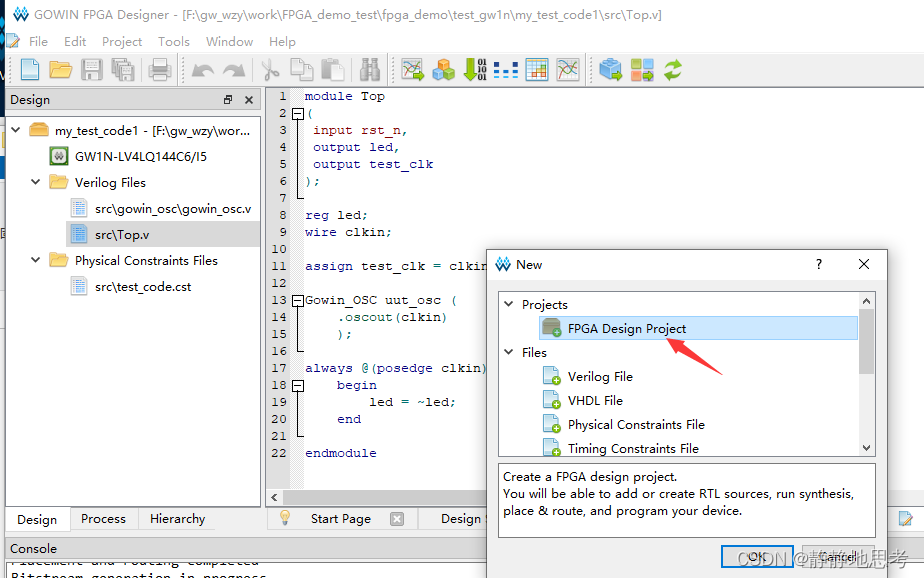924x578 pixels.
Task: Close the Design panel
Action: (x=249, y=100)
